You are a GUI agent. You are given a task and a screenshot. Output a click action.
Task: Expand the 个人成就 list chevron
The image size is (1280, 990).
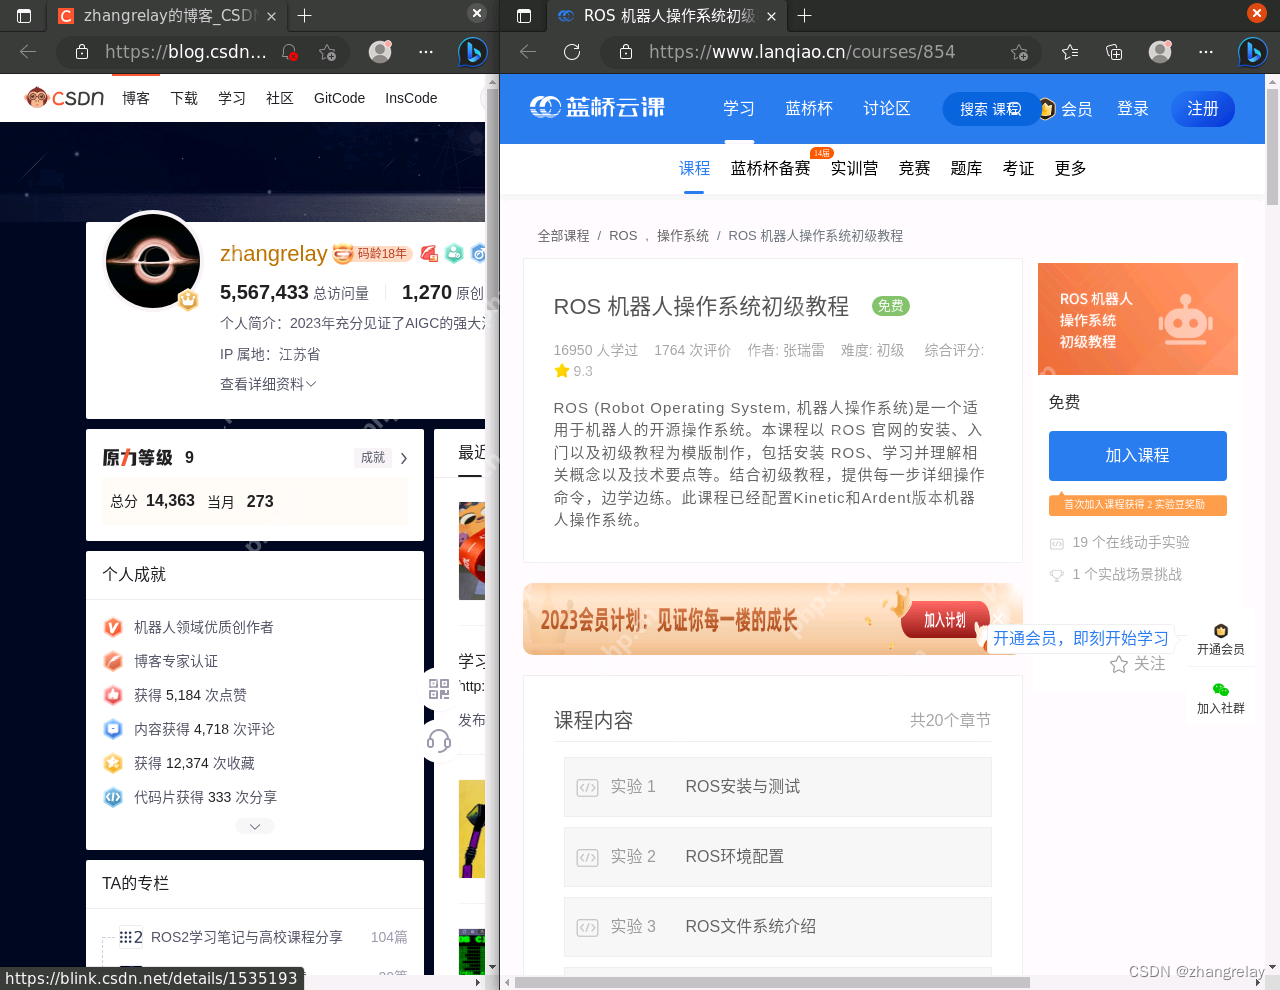point(254,825)
